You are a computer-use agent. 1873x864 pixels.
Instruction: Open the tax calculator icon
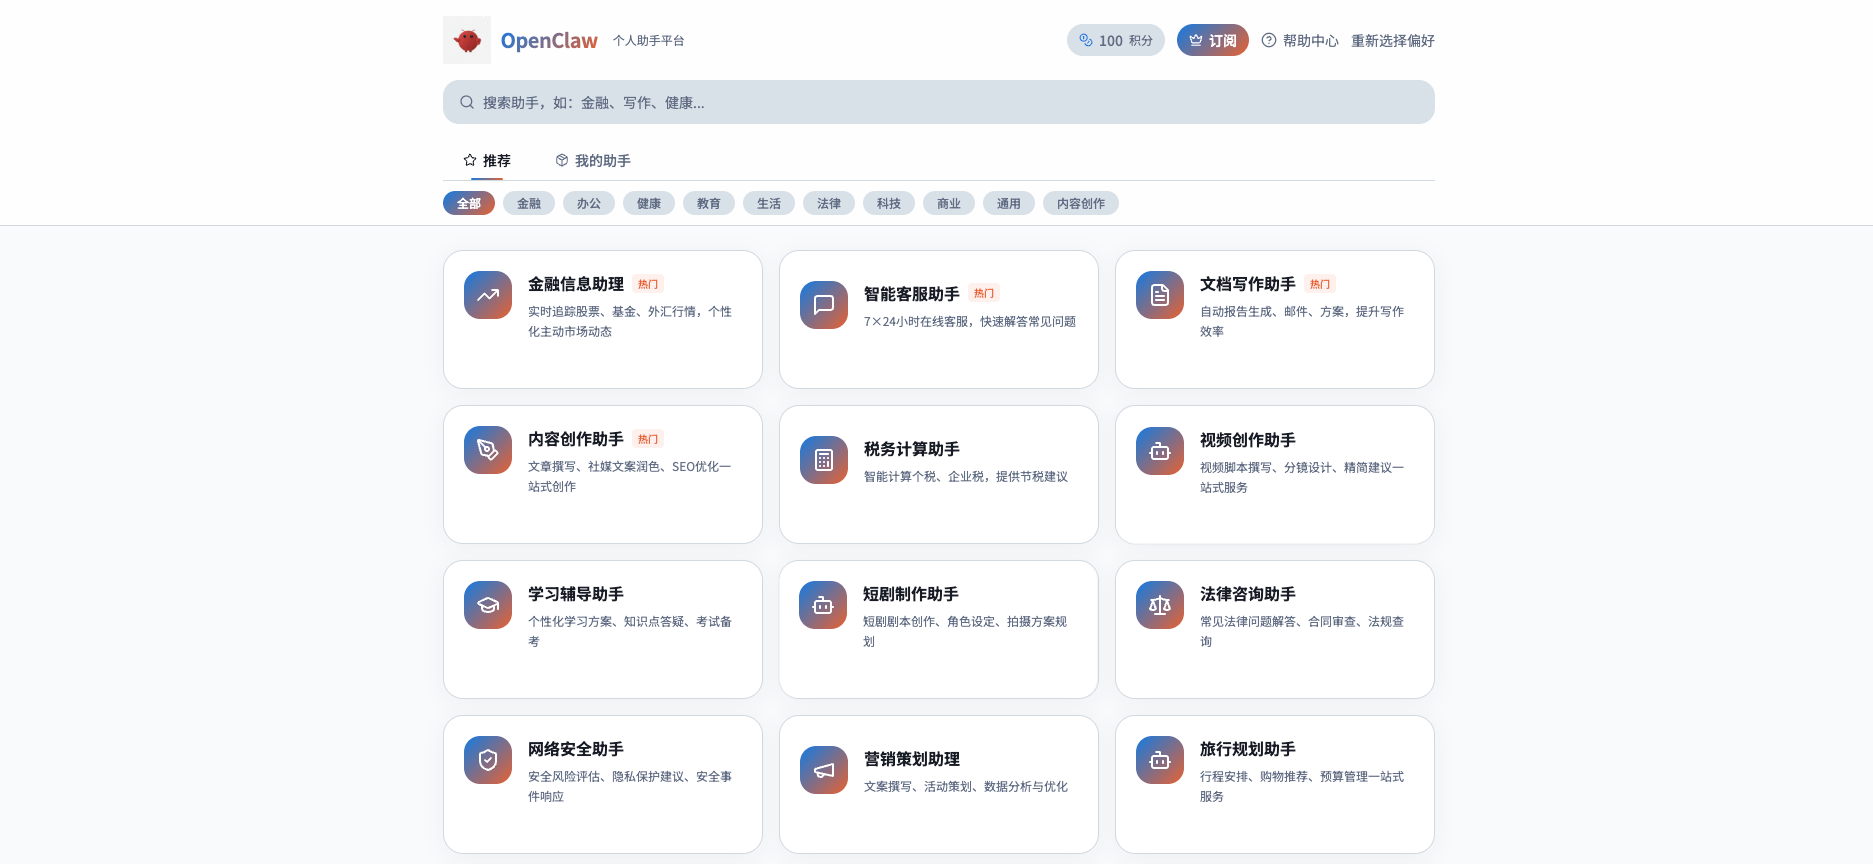pyautogui.click(x=824, y=460)
